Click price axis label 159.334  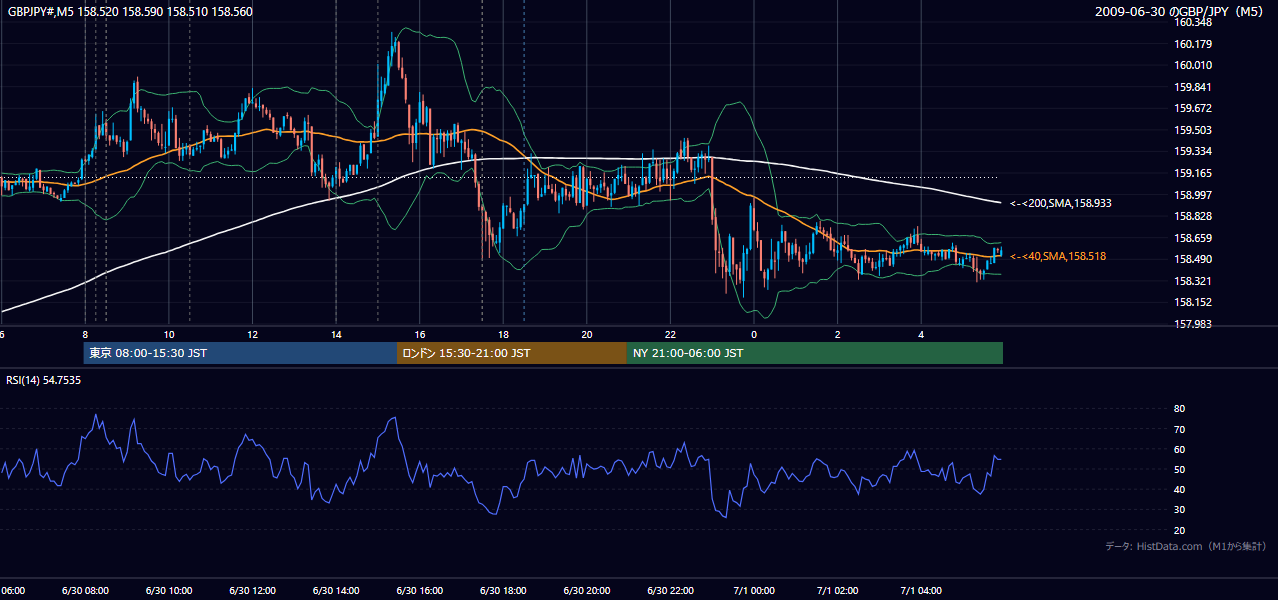click(x=1193, y=151)
